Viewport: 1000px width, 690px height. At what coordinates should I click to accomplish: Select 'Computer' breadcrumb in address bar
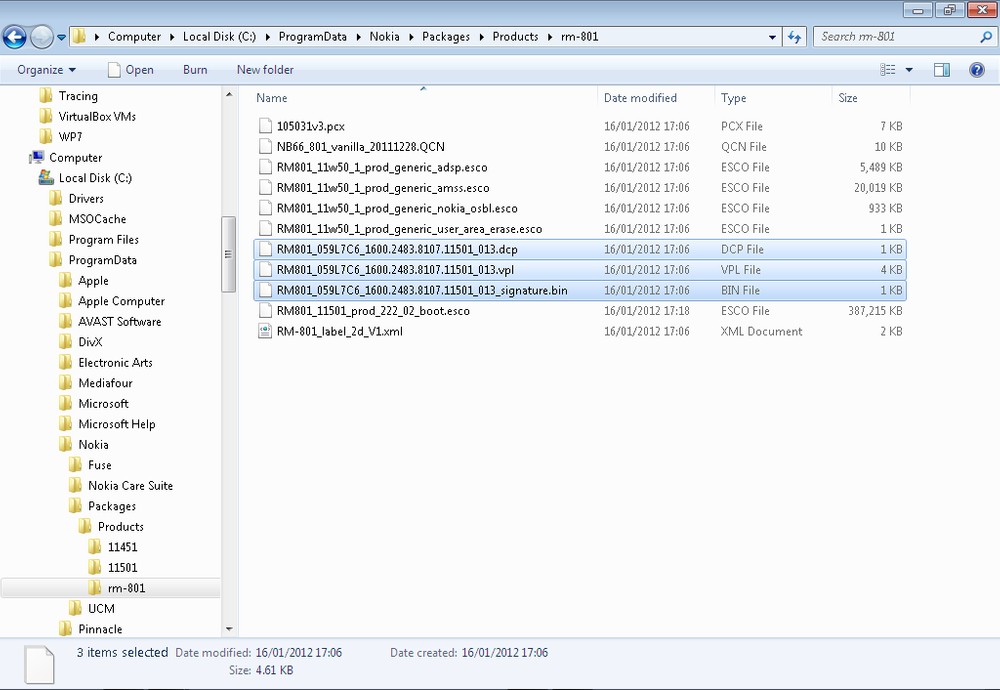(x=135, y=36)
